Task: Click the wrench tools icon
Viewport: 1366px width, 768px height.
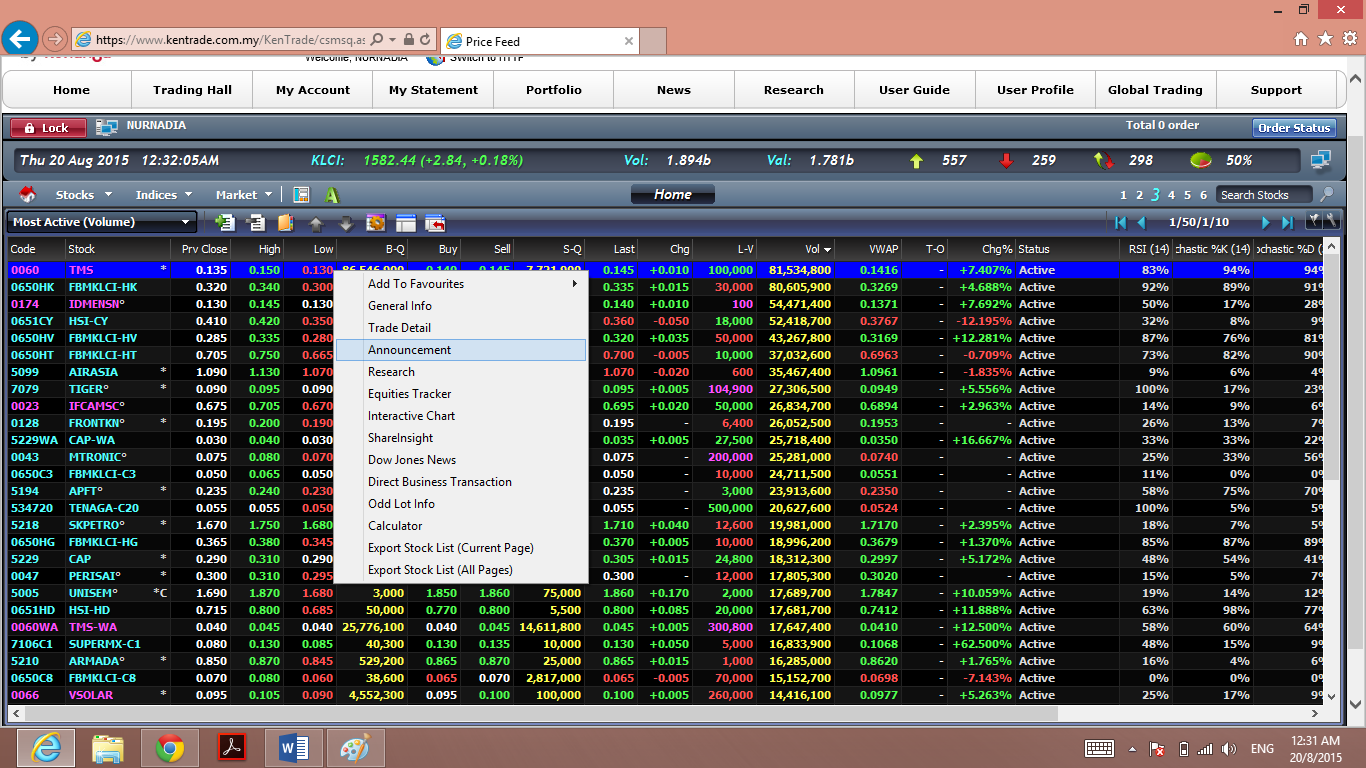Action: click(x=1330, y=221)
